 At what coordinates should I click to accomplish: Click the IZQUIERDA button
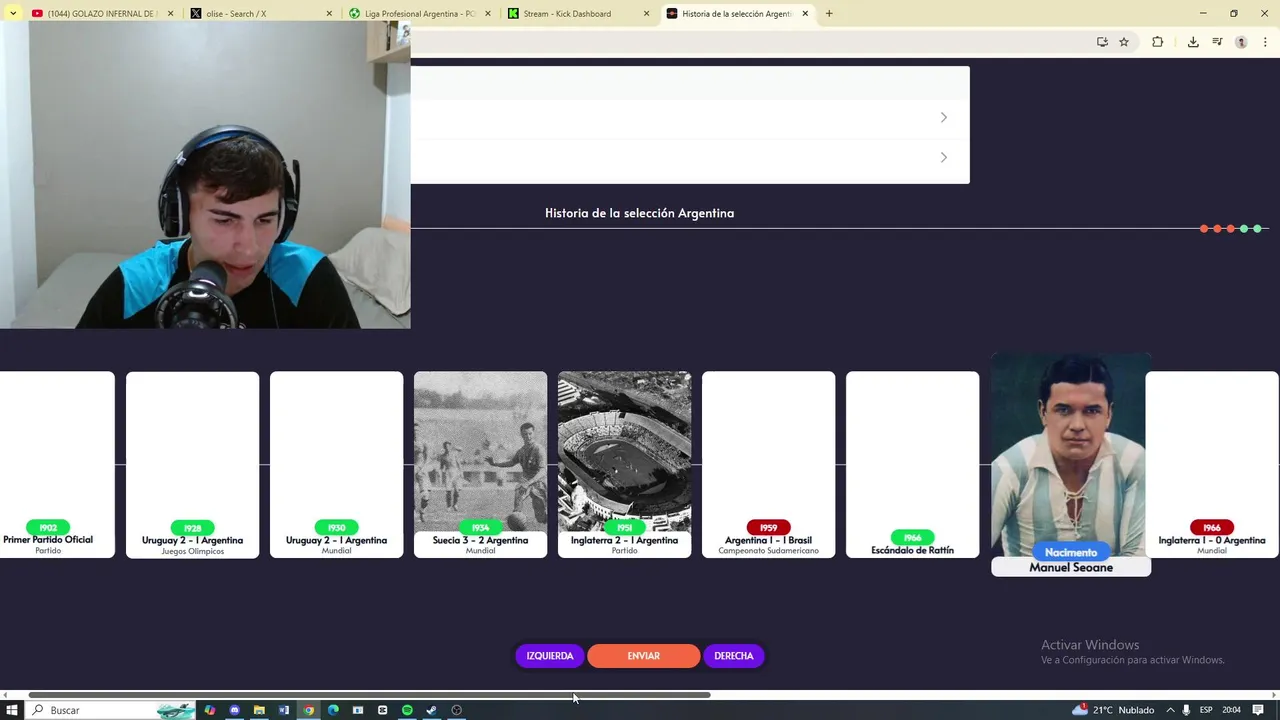[x=550, y=656]
